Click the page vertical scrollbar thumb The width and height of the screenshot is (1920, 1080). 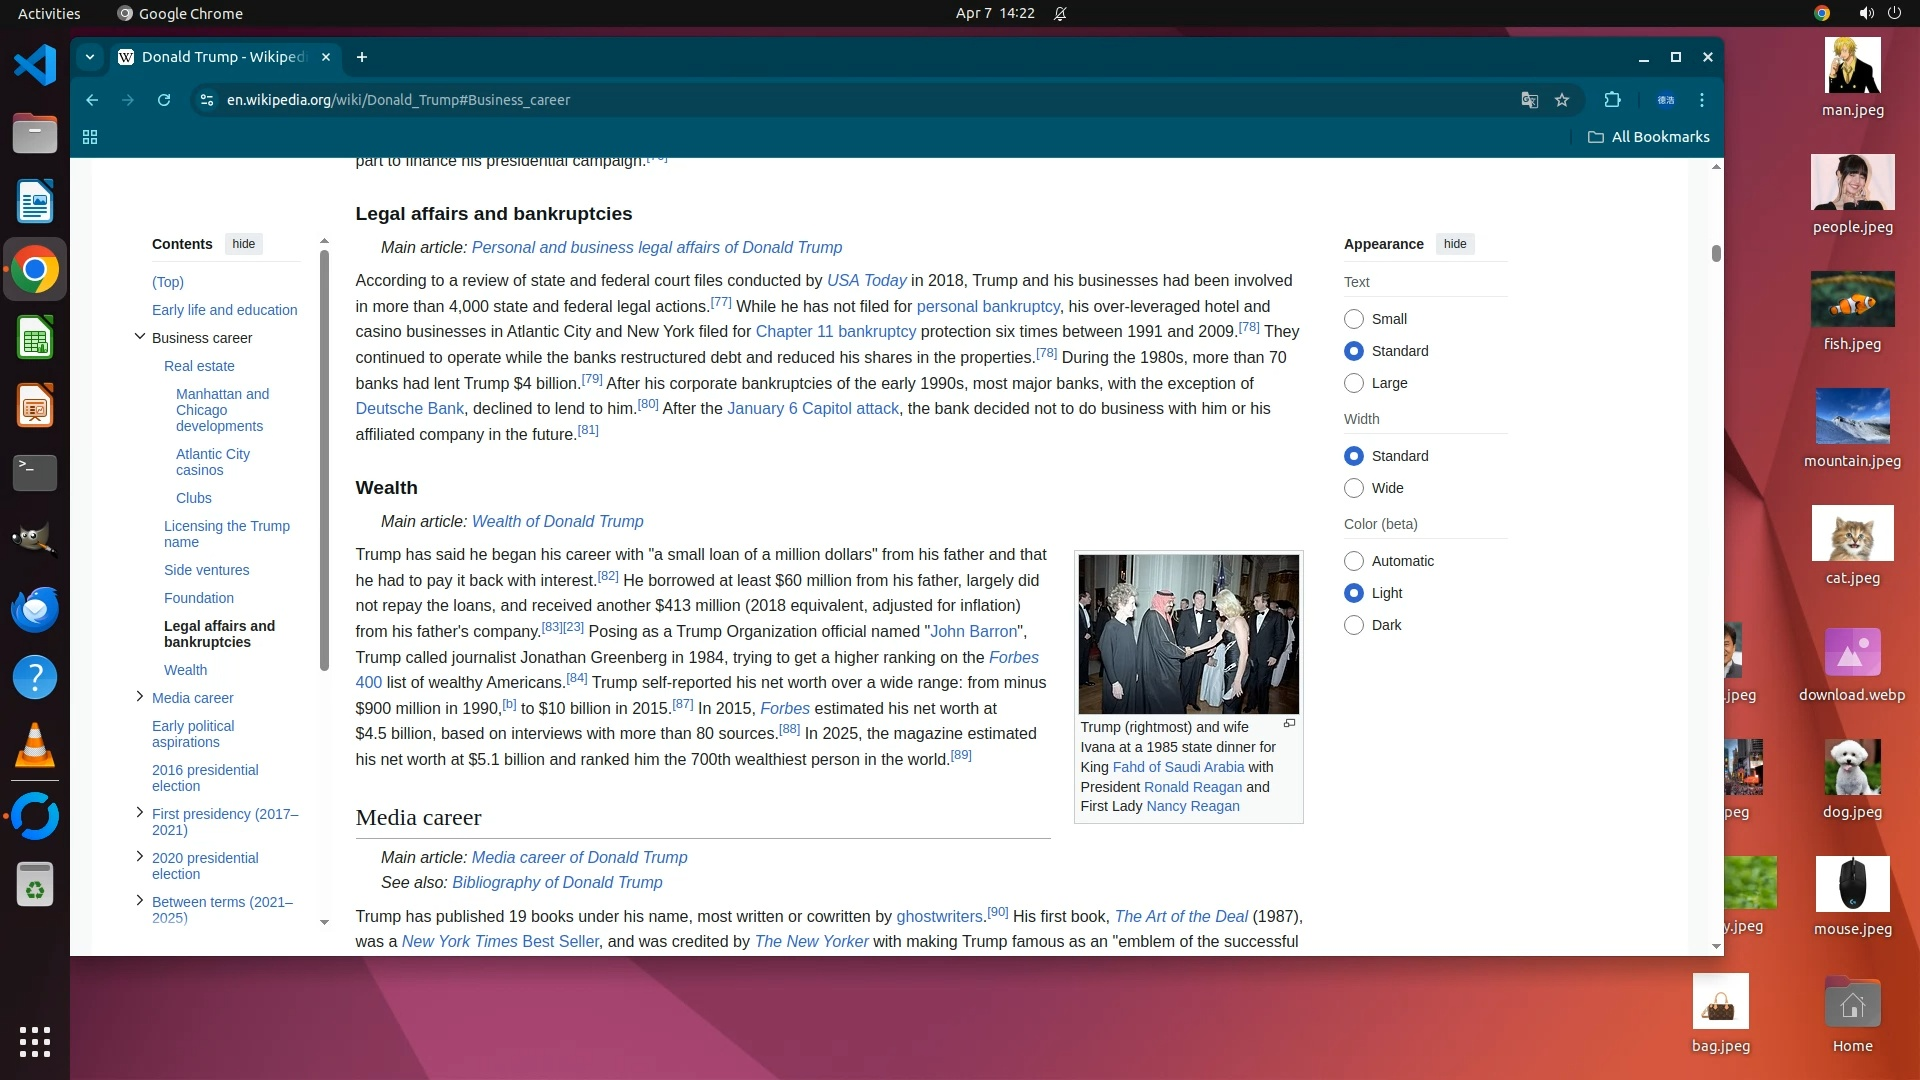[1716, 254]
